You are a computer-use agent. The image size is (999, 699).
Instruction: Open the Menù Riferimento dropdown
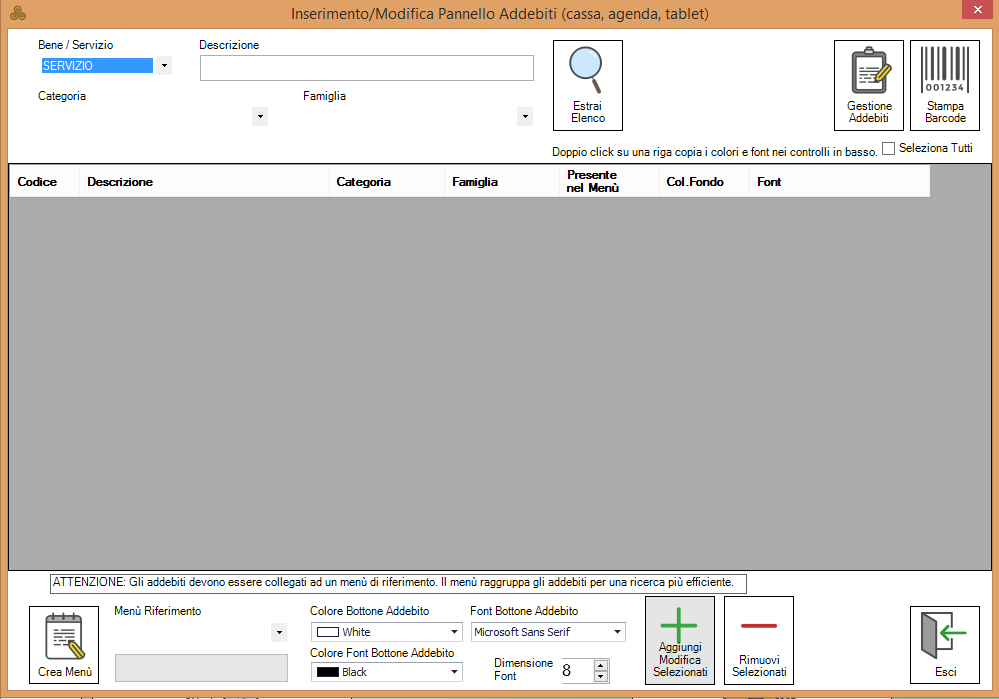(278, 632)
